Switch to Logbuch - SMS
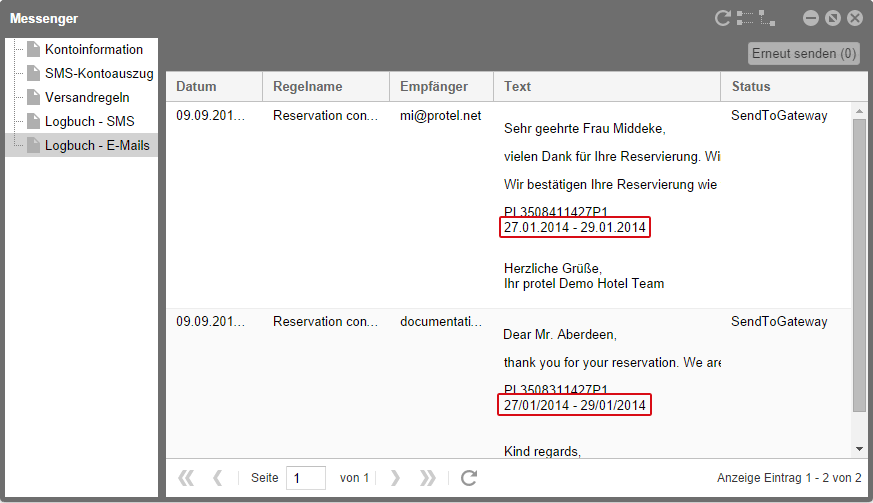This screenshot has width=873, height=503. click(x=89, y=121)
